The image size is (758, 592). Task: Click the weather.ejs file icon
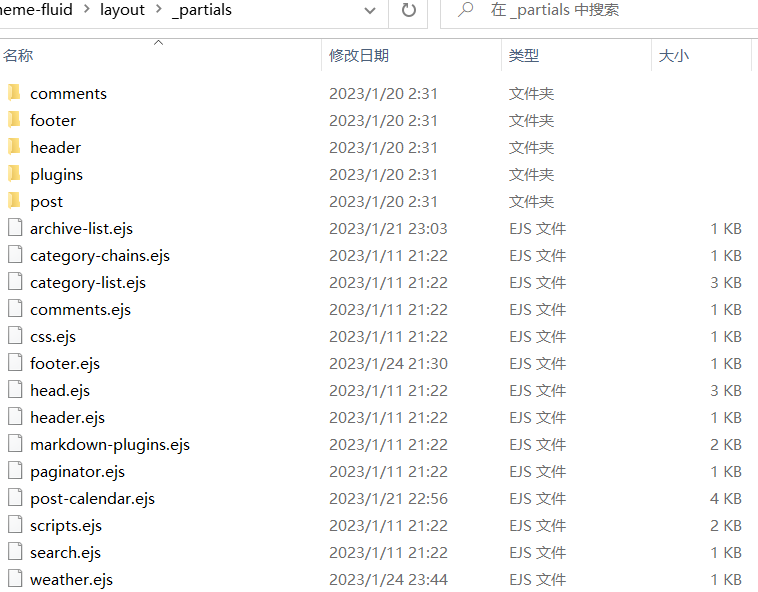pyautogui.click(x=14, y=579)
